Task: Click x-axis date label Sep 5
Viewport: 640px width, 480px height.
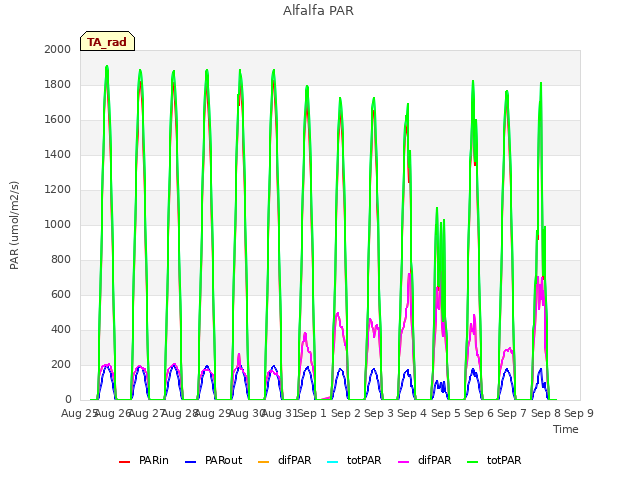Action: [x=446, y=413]
